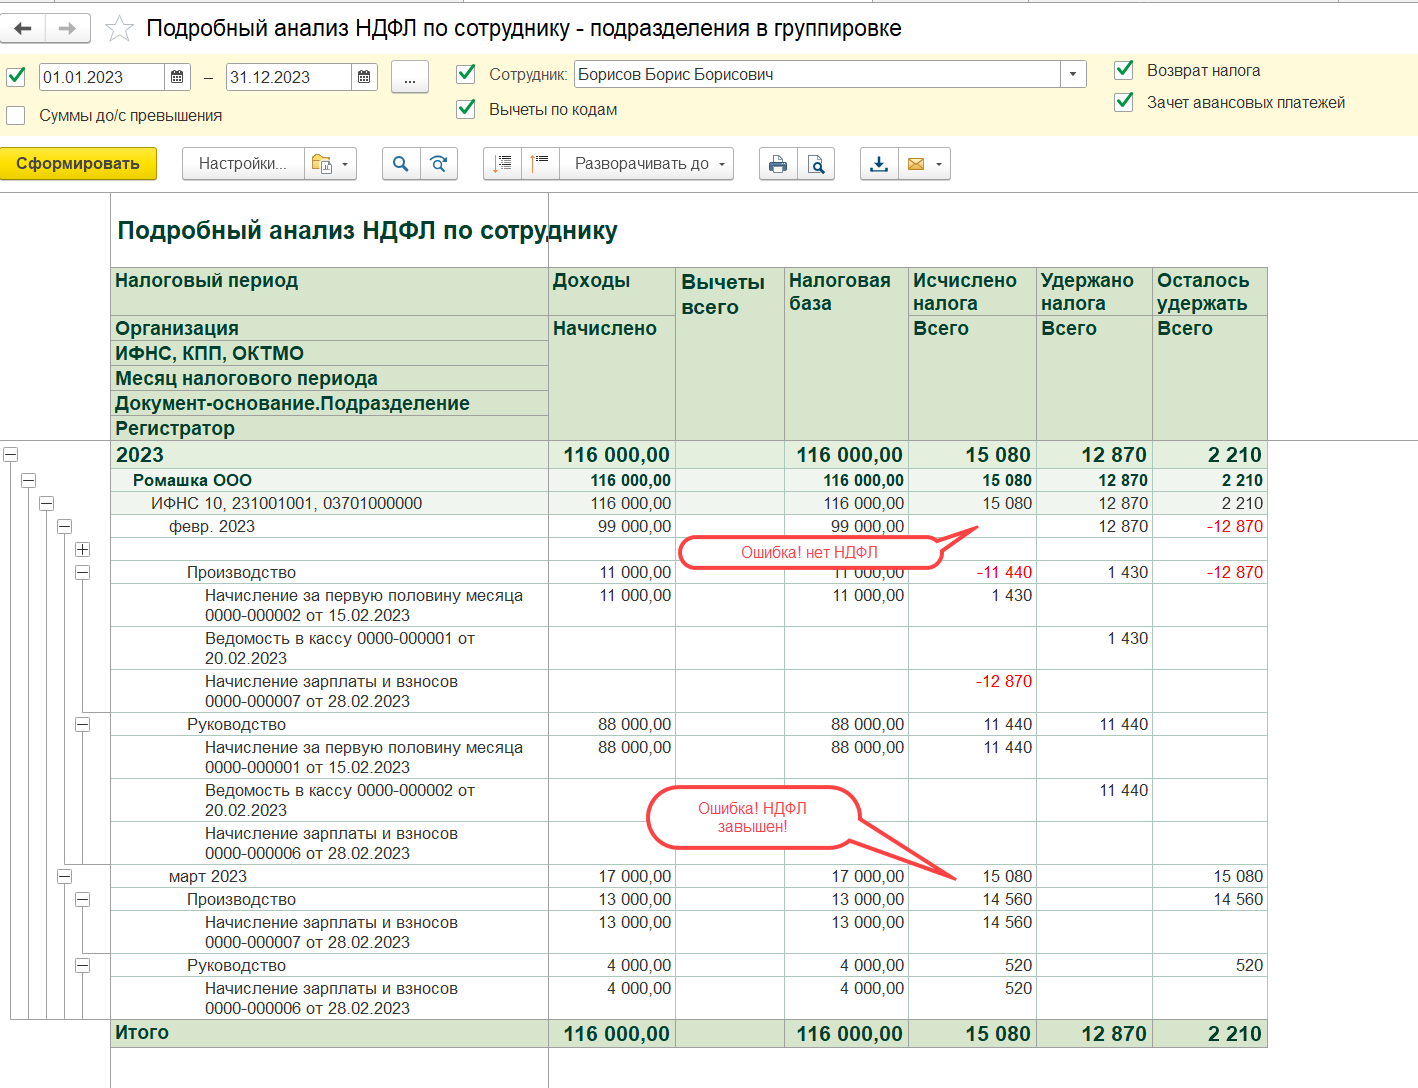Open period selection ellipsis button

410,77
